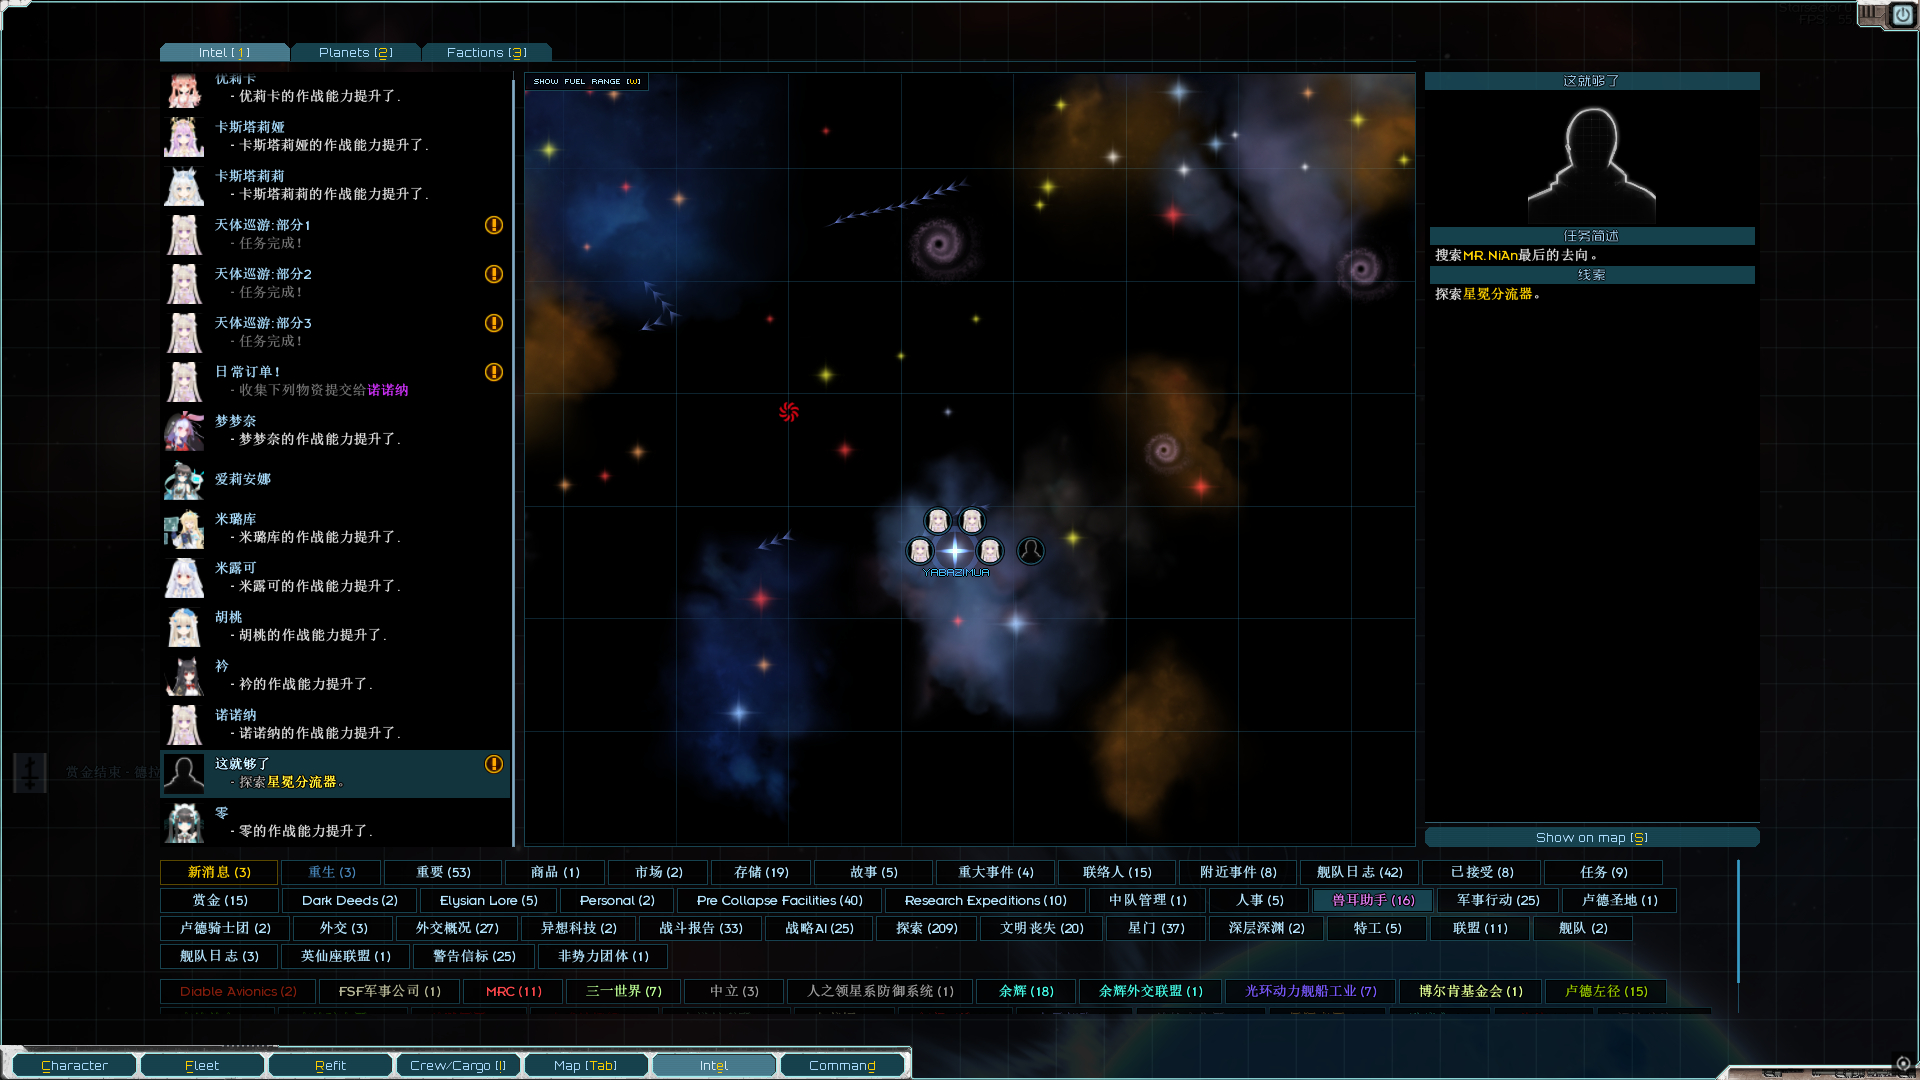
Task: Click the exclamation icon on the 日常订单 entry
Action: pos(494,372)
